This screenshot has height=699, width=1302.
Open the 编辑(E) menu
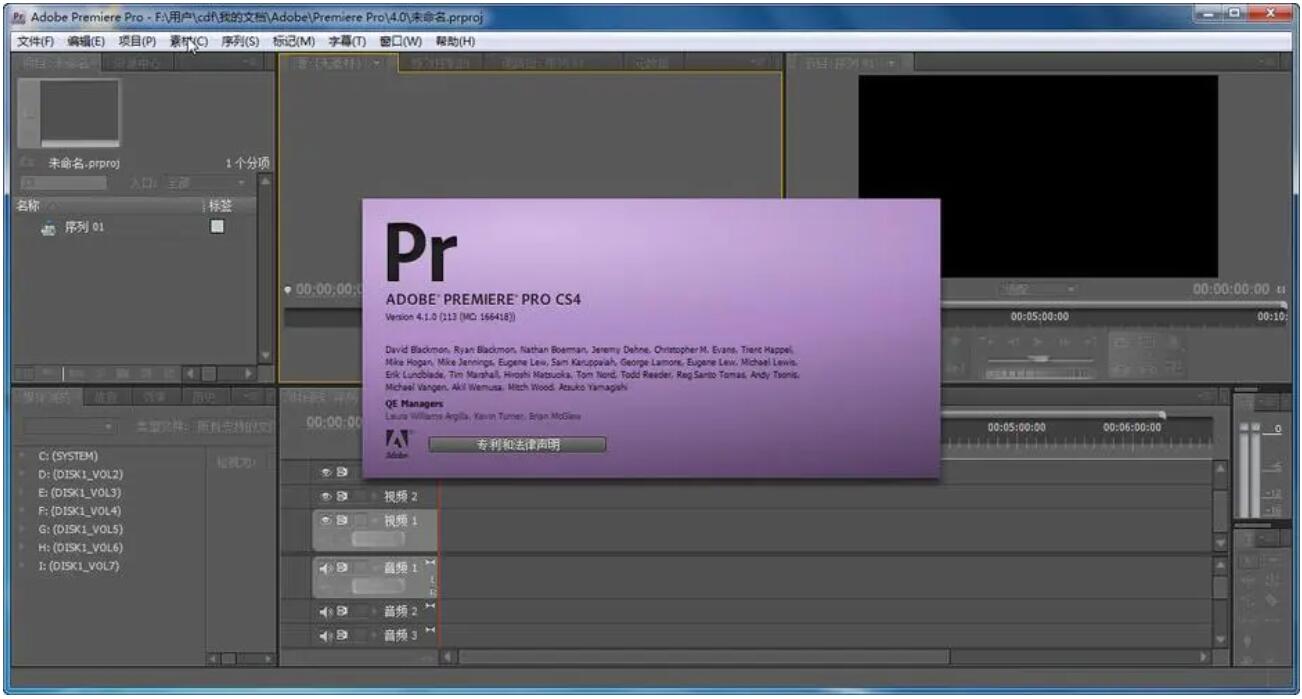[x=86, y=41]
